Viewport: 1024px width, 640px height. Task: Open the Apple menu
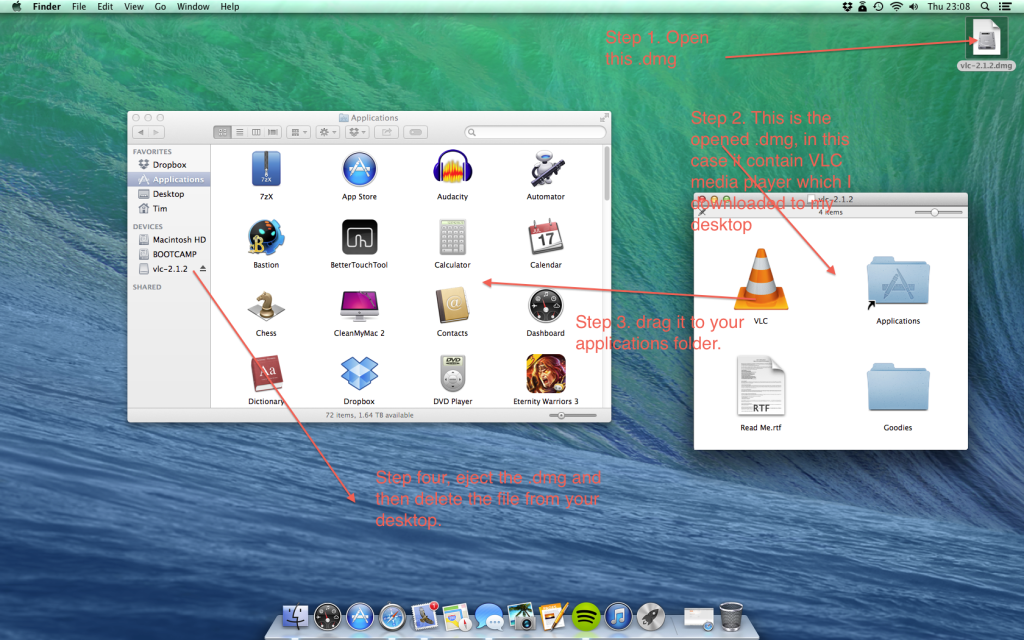17,7
